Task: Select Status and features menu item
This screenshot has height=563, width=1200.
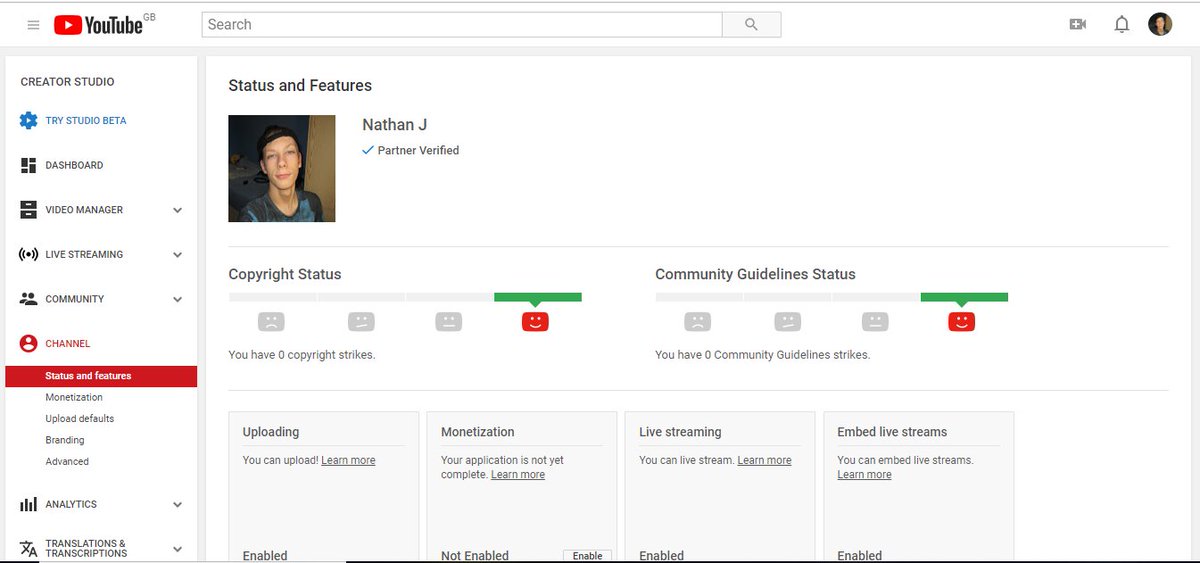Action: [x=101, y=376]
